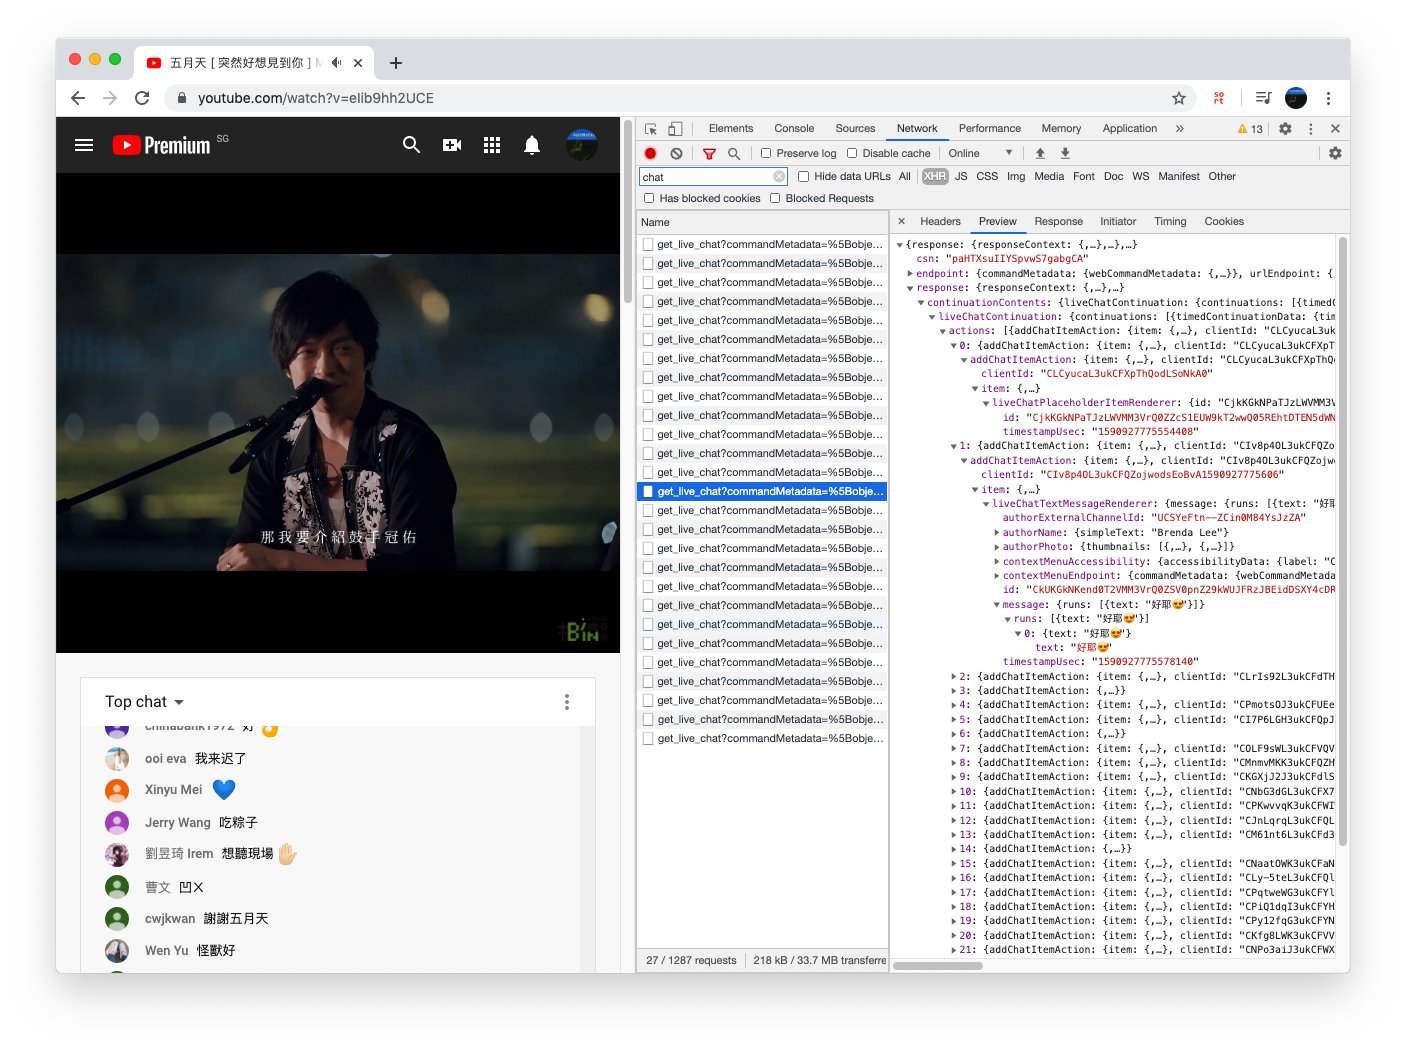
Task: Bookmark this page with the star
Action: point(1179,98)
